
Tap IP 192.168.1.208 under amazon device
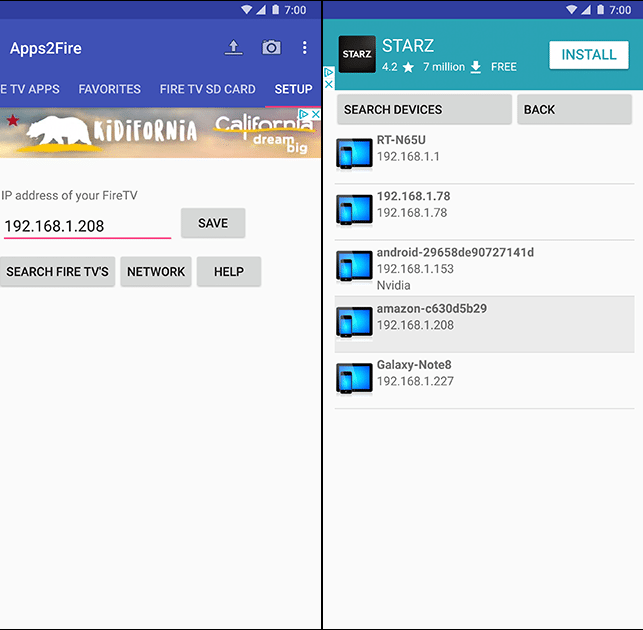point(415,325)
